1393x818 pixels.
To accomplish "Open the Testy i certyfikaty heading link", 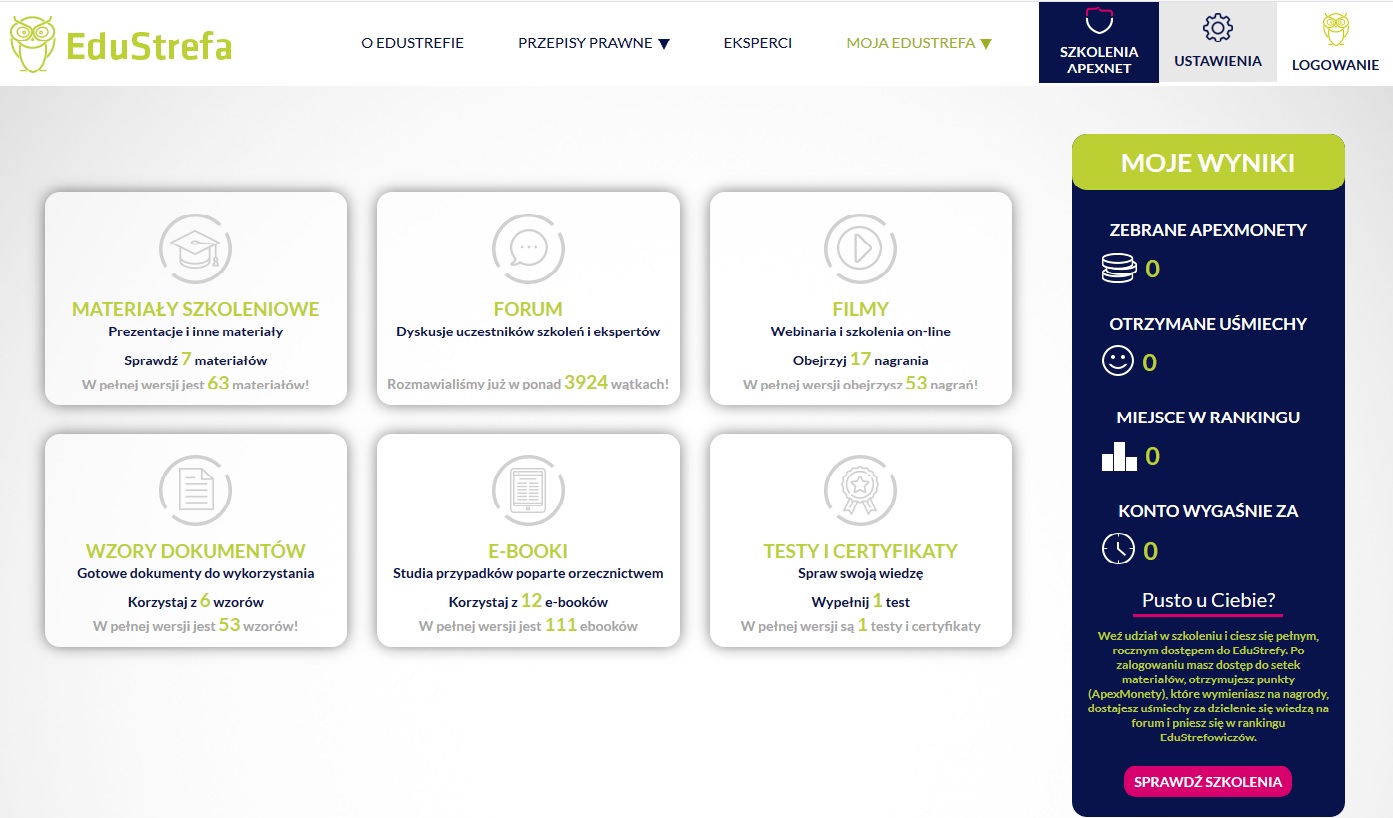I will point(860,551).
